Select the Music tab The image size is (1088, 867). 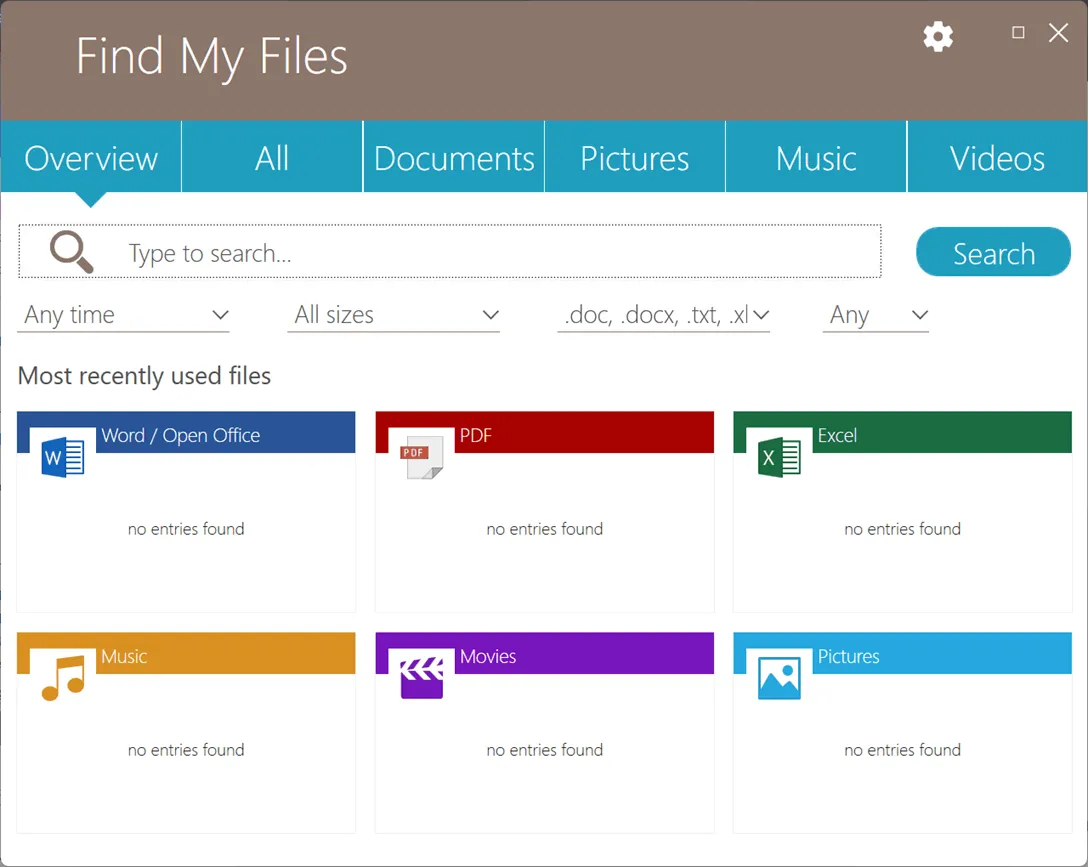click(816, 157)
